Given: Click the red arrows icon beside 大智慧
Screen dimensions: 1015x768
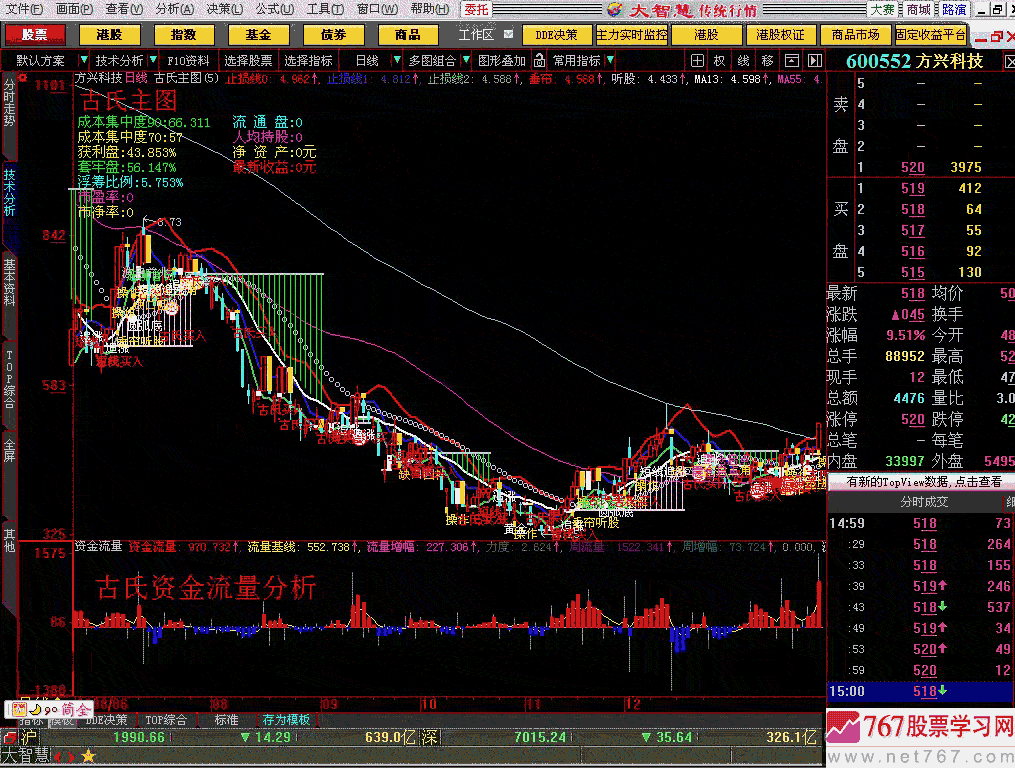Looking at the screenshot, I should (64, 756).
